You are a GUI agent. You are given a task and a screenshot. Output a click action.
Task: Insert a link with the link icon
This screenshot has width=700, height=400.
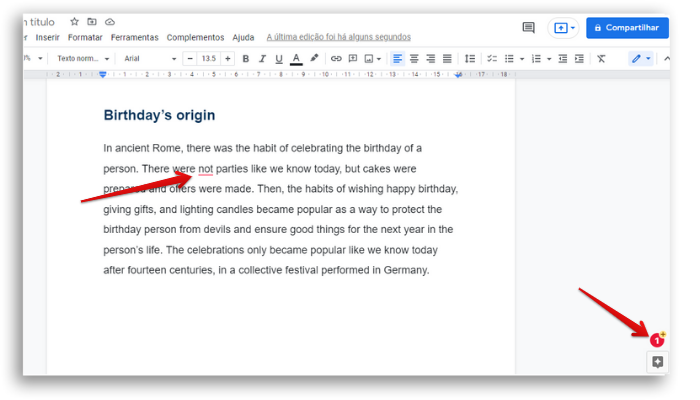click(x=336, y=58)
